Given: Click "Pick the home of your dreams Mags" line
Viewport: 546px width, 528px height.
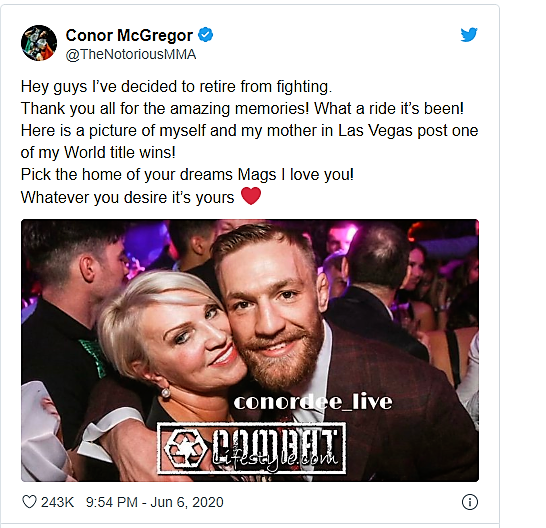Looking at the screenshot, I should 187,174.
